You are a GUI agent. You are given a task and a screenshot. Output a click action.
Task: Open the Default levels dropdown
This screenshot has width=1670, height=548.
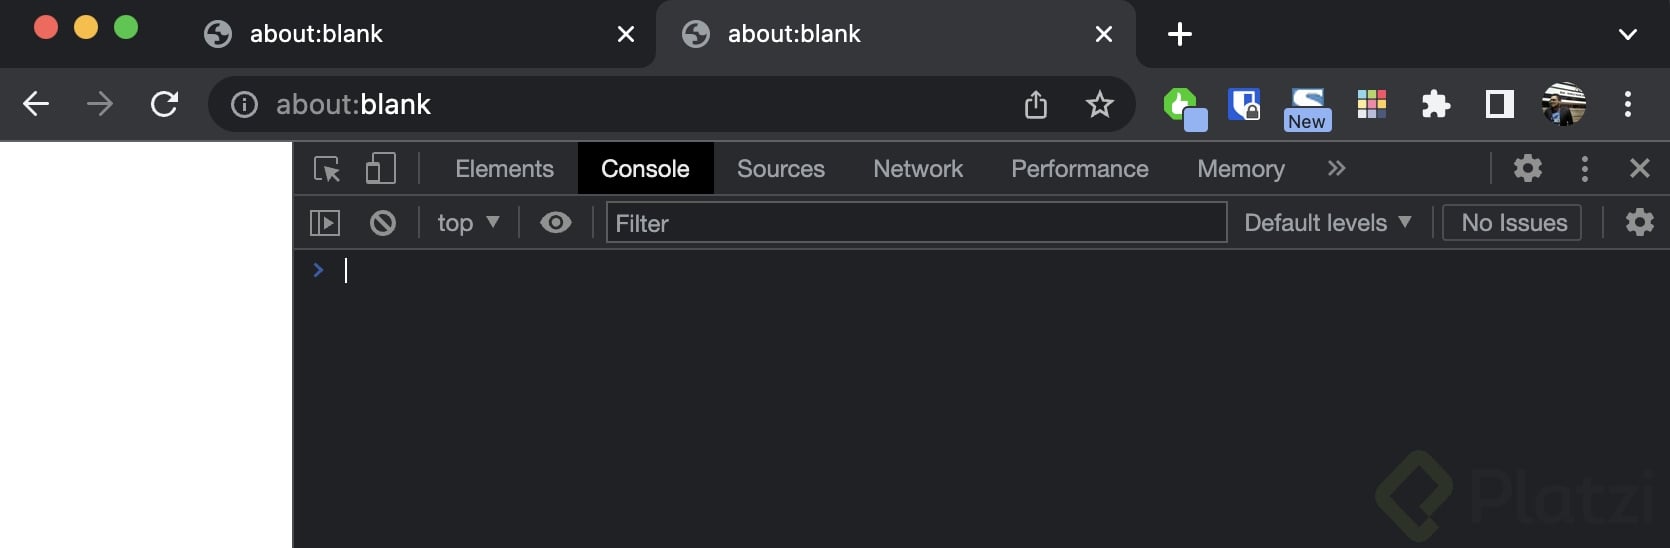point(1327,223)
